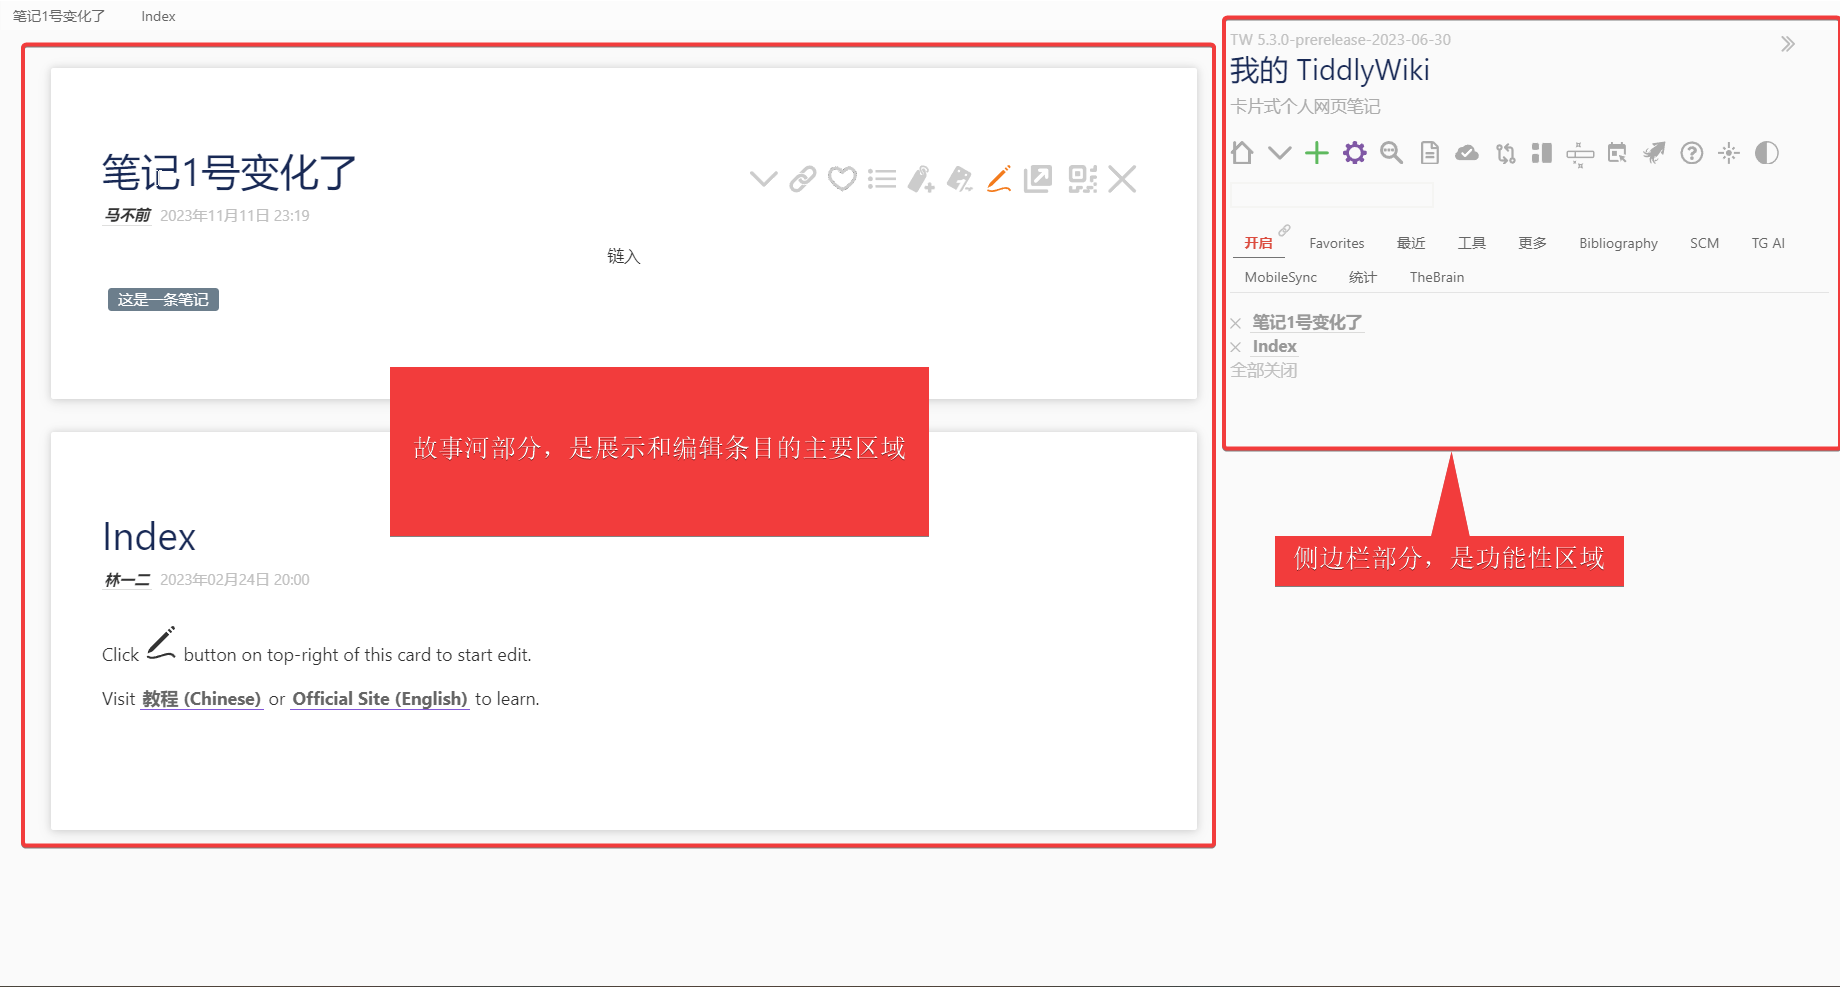Open the 统计 tab
The height and width of the screenshot is (987, 1840).
click(x=1363, y=277)
